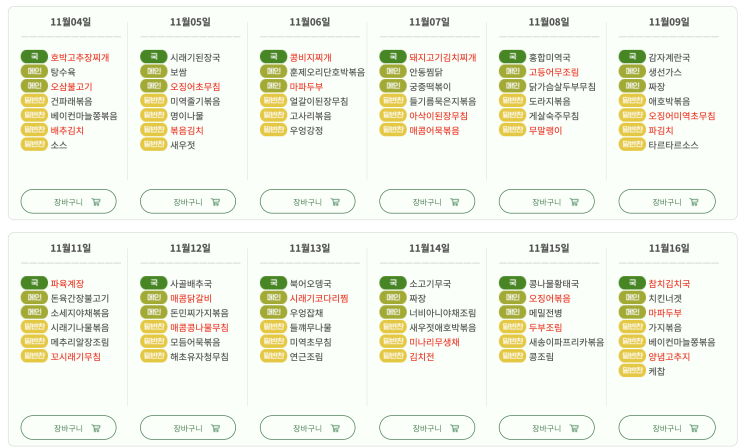The width and height of the screenshot is (743, 447).
Task: Open 매콤닭갈비 from the 11월12일 menu
Action: tap(190, 298)
